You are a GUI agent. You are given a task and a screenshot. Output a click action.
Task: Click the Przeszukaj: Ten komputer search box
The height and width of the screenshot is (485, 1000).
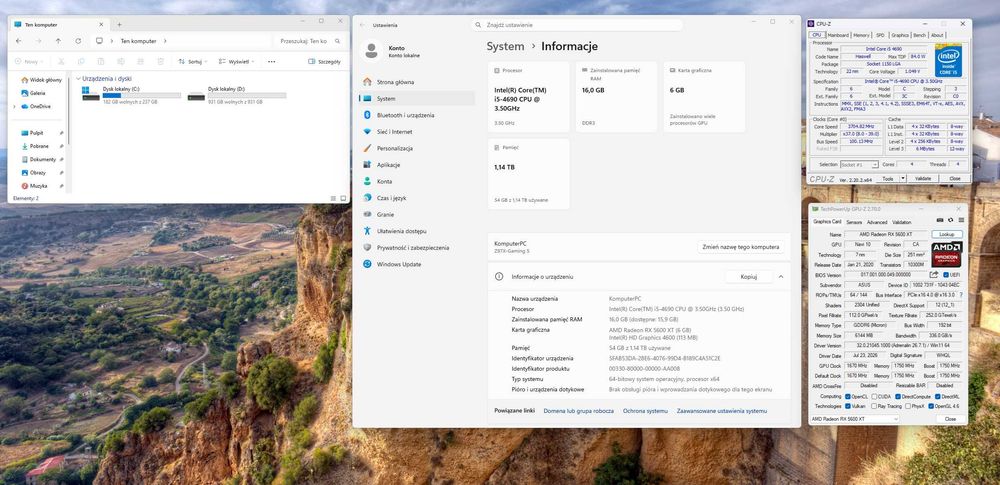click(x=311, y=41)
